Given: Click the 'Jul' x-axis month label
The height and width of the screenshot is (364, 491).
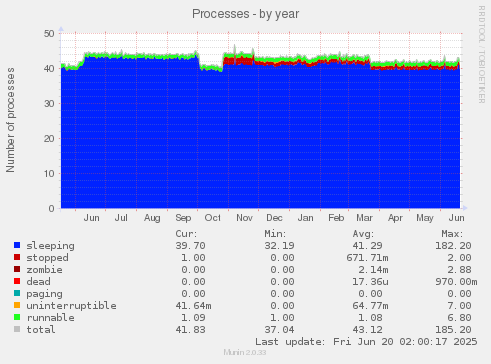Looking at the screenshot, I should 121,218.
